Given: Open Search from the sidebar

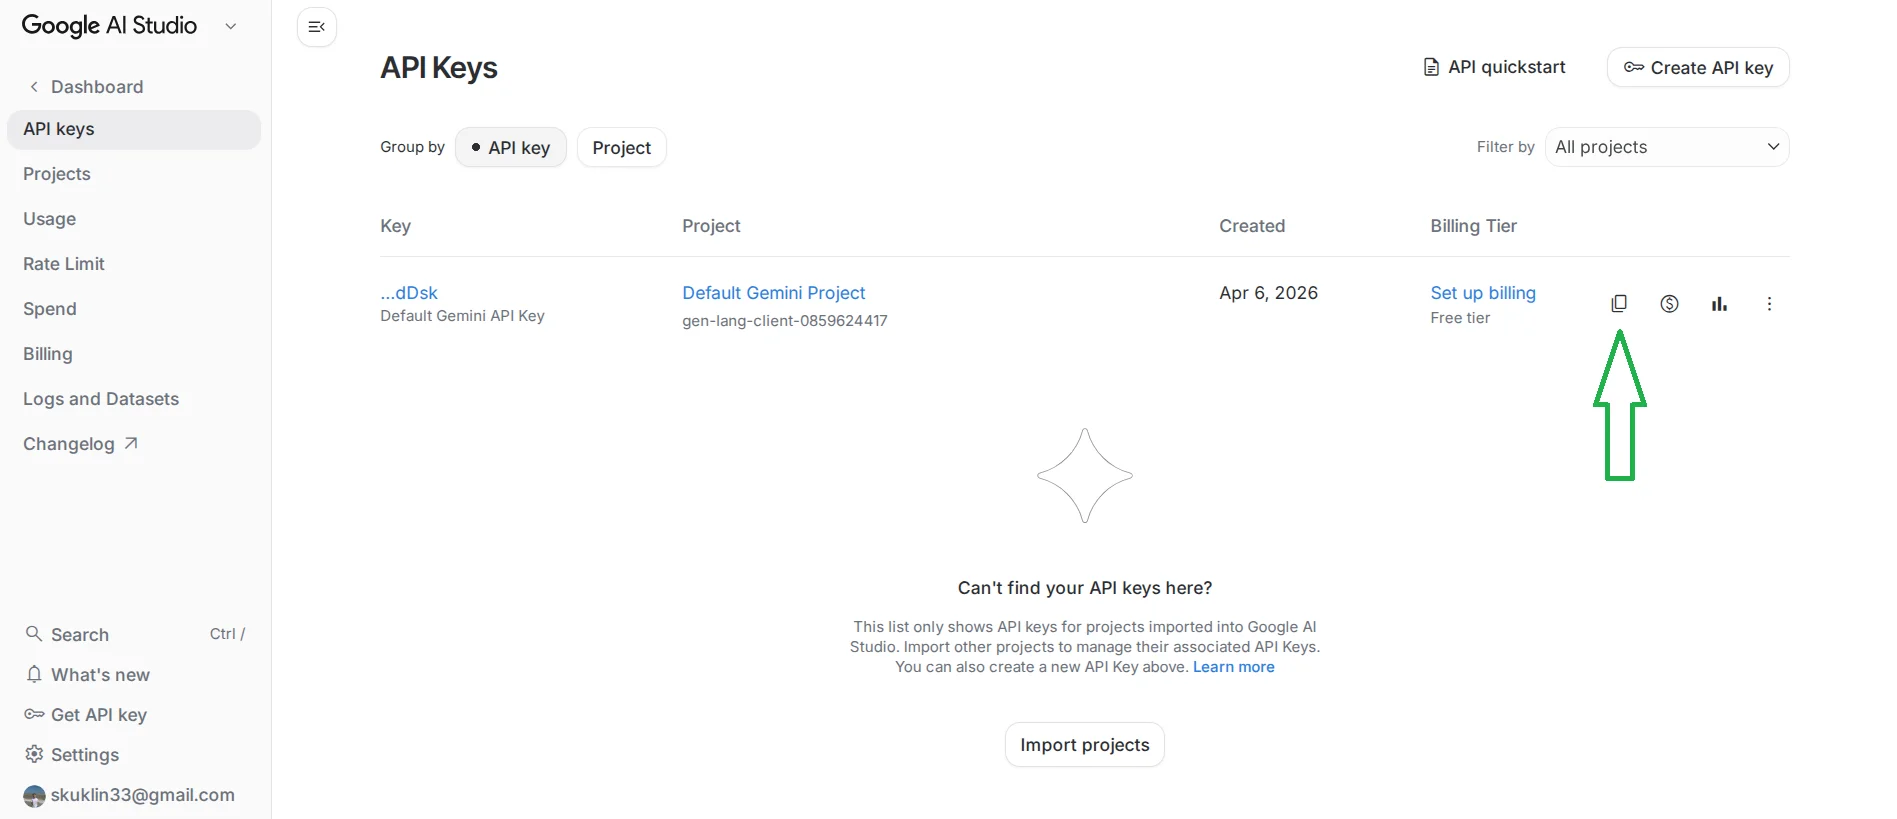Looking at the screenshot, I should coord(80,634).
